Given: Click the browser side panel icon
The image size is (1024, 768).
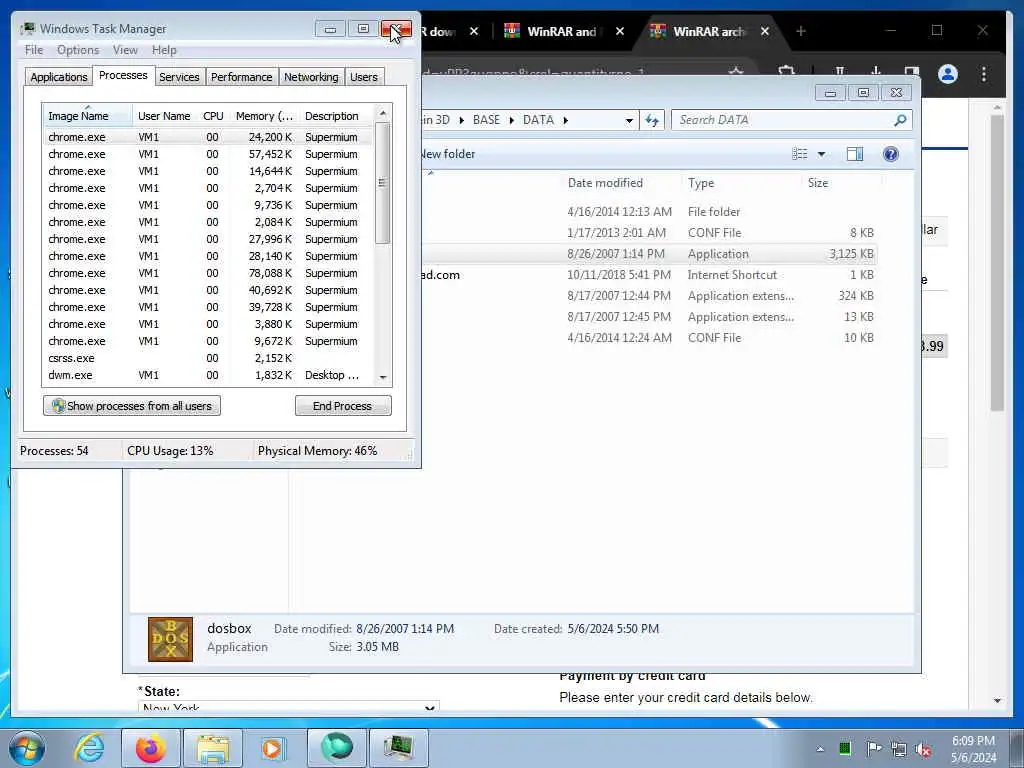Looking at the screenshot, I should 912,72.
